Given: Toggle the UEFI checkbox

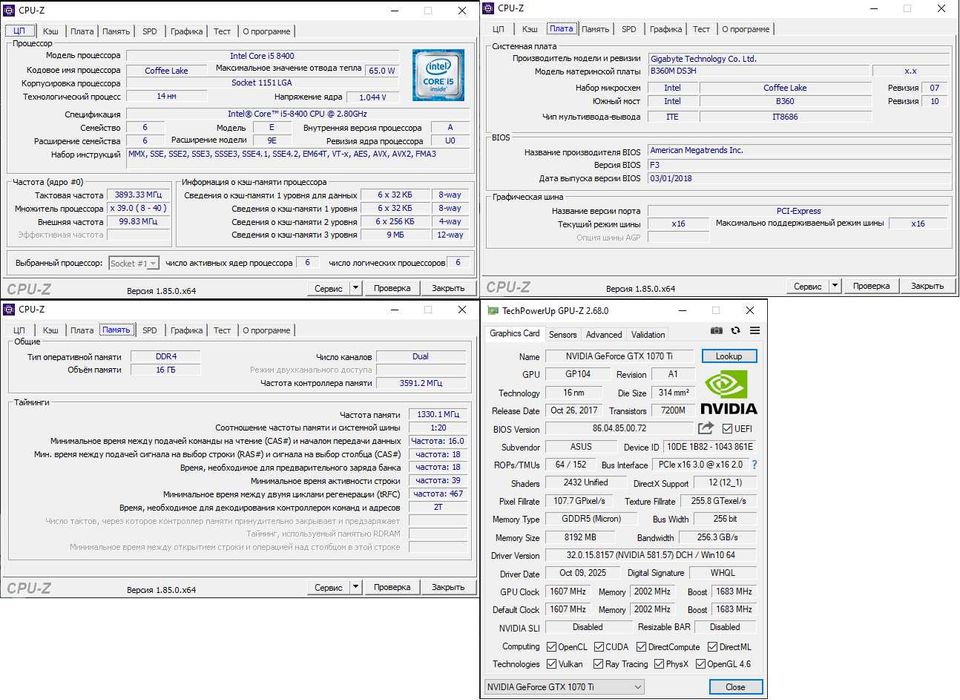Looking at the screenshot, I should point(727,429).
